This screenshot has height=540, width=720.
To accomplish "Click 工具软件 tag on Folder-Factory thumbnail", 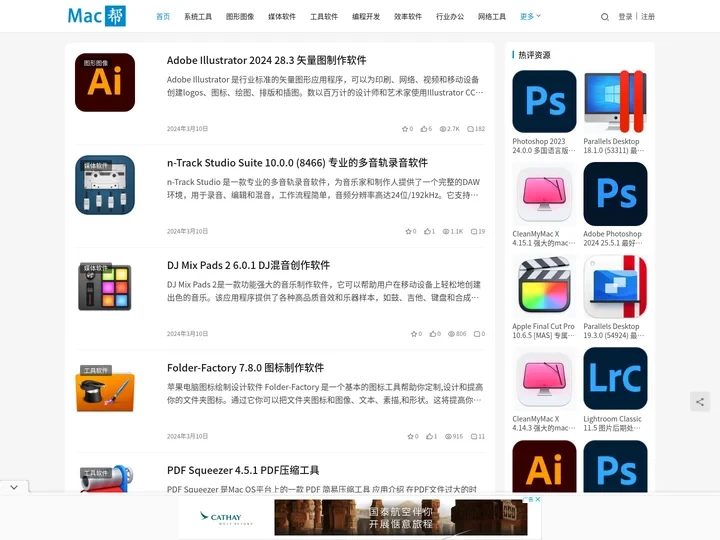I will pos(96,370).
